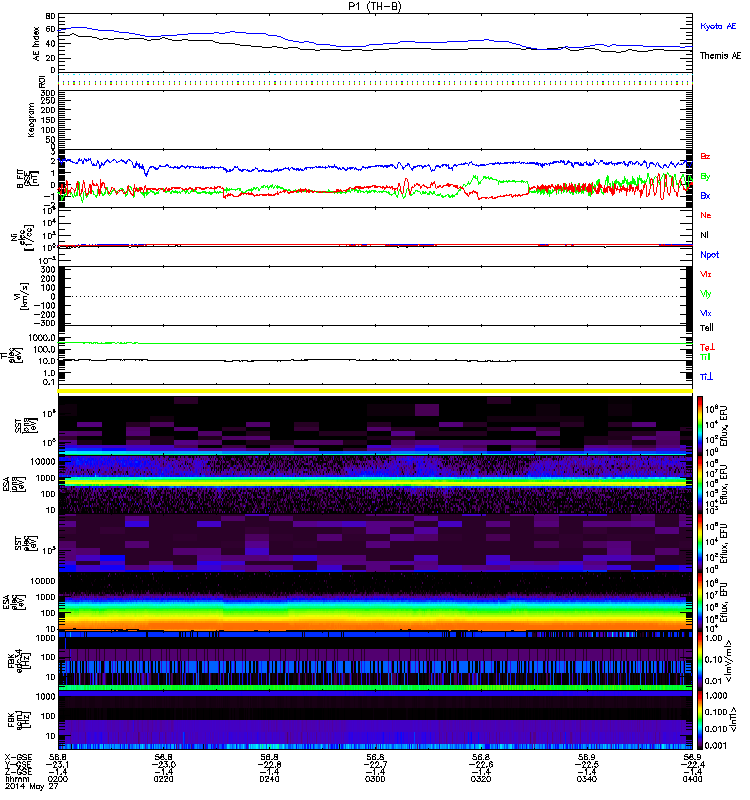Click the ESA ions energy spectrogram panel
This screenshot has width=750, height=800.
pos(375,484)
